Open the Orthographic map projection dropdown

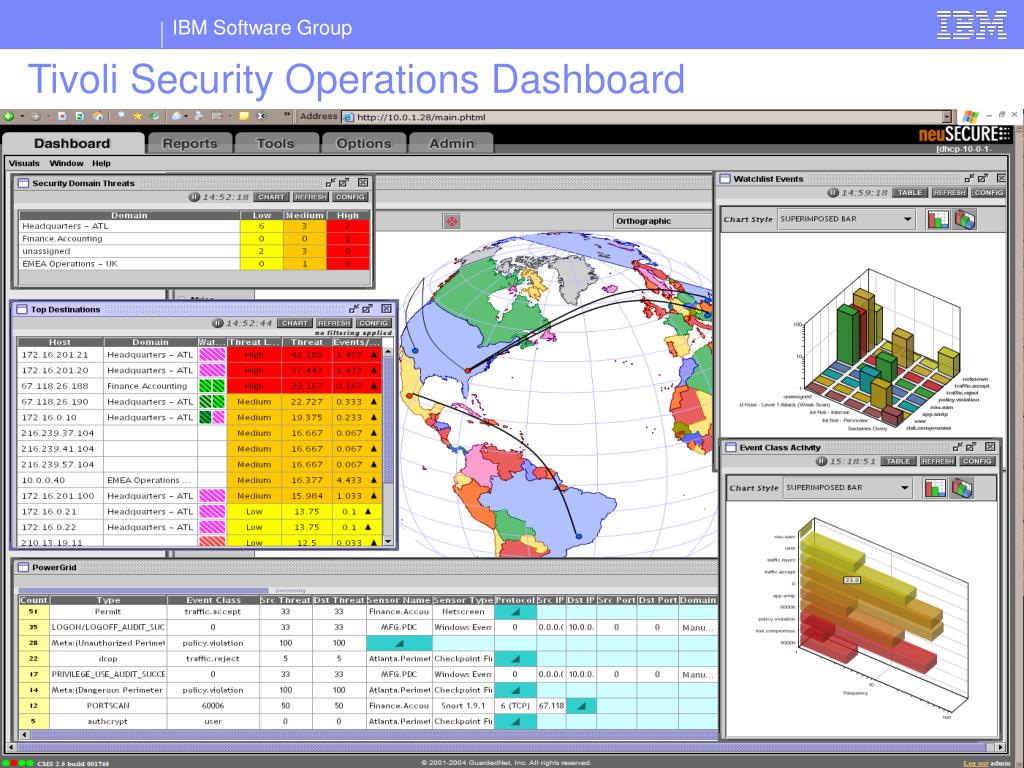click(662, 221)
